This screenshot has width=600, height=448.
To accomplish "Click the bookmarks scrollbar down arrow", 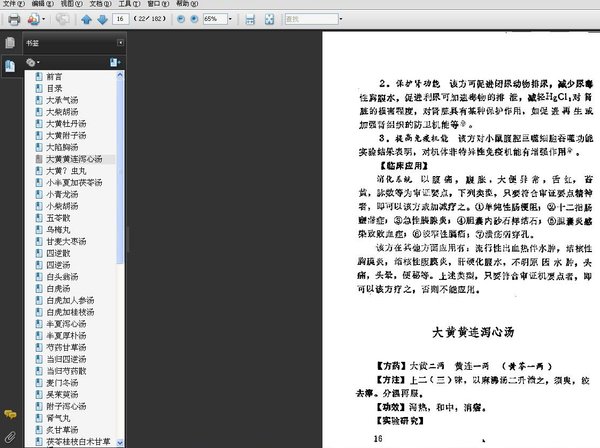I will (120, 443).
